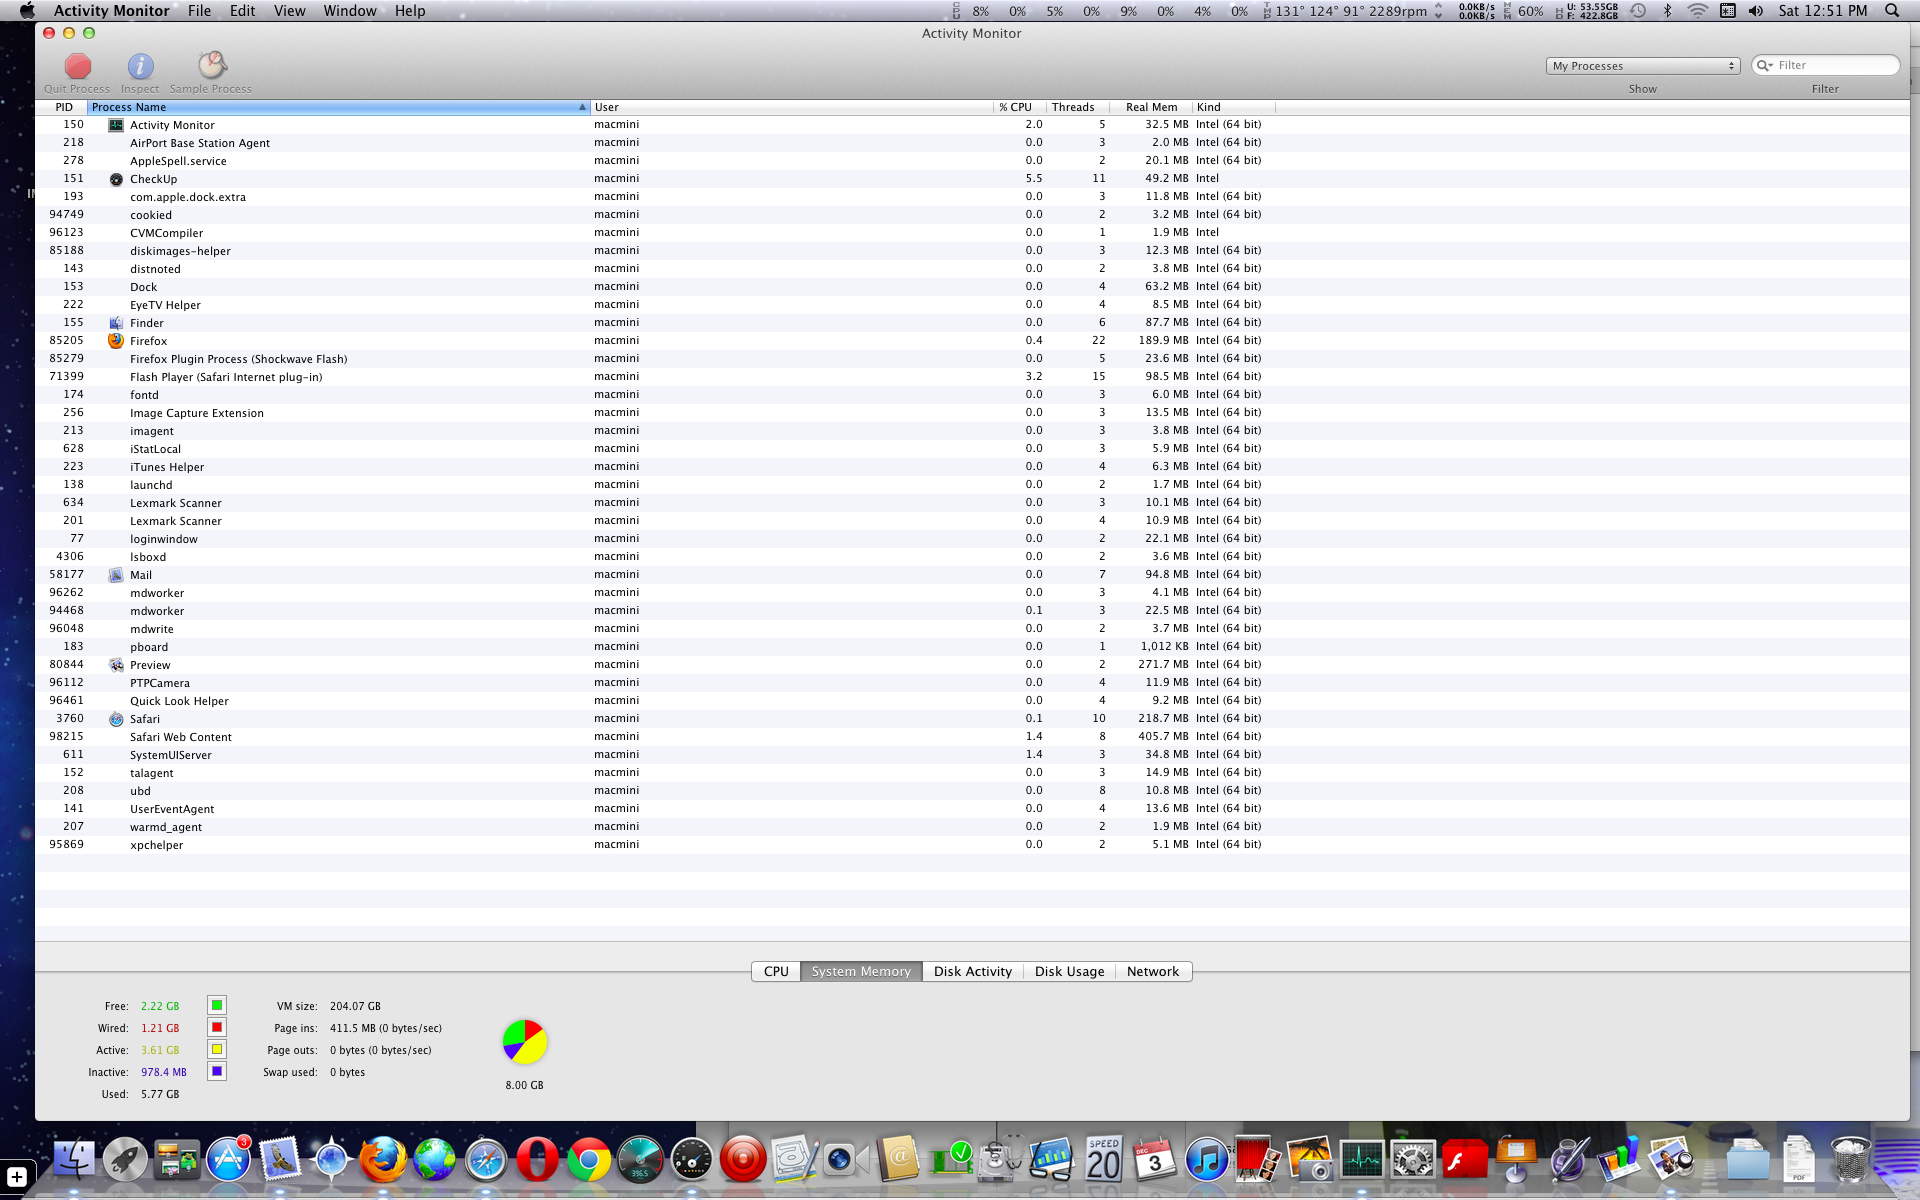Click the Inspect info icon

(x=140, y=67)
